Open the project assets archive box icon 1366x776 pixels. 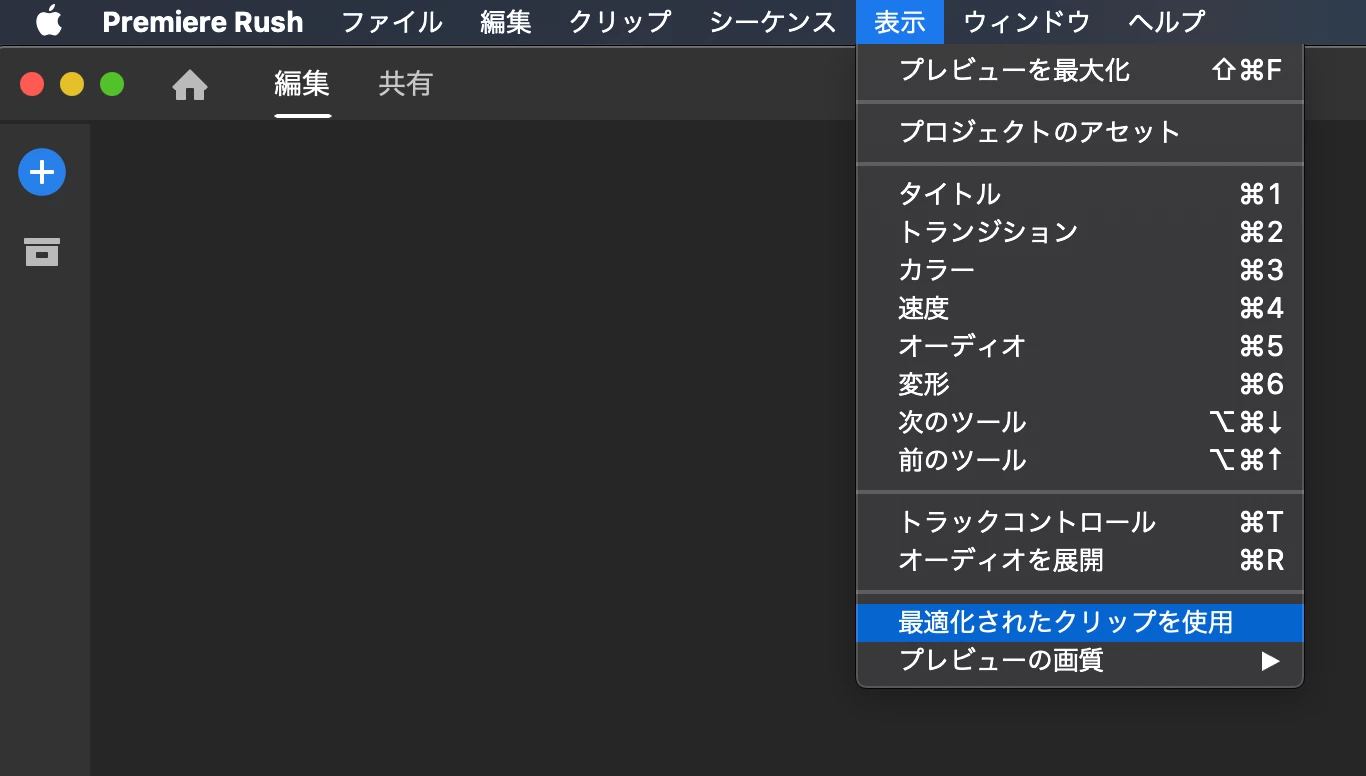pyautogui.click(x=42, y=252)
